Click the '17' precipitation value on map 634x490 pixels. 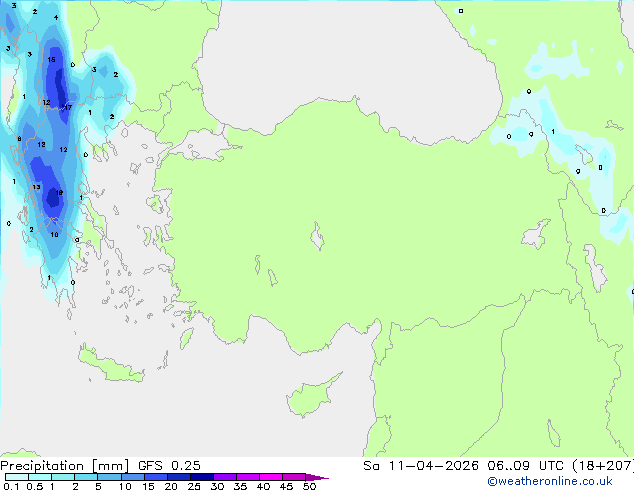tap(68, 107)
